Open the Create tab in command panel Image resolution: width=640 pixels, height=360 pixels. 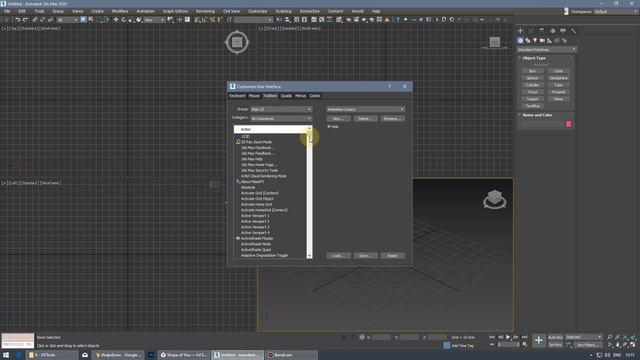(x=520, y=31)
